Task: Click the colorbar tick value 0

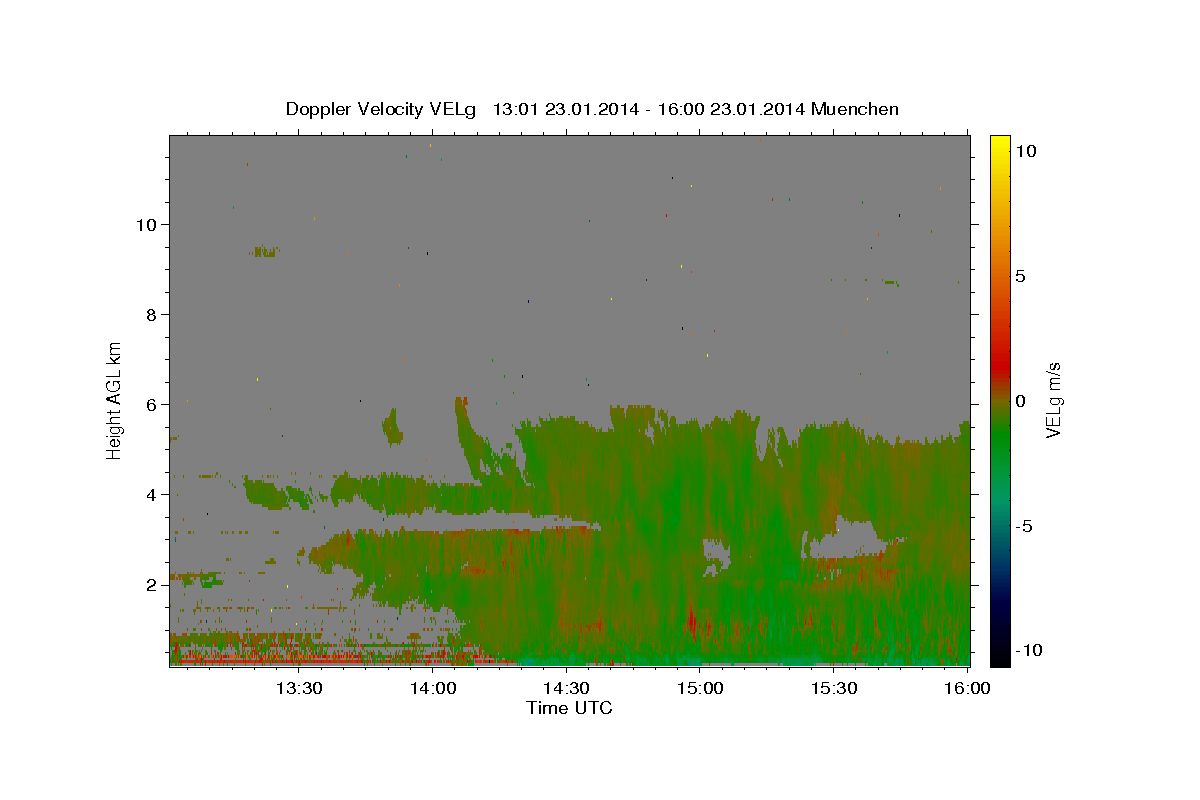Action: pos(1020,401)
